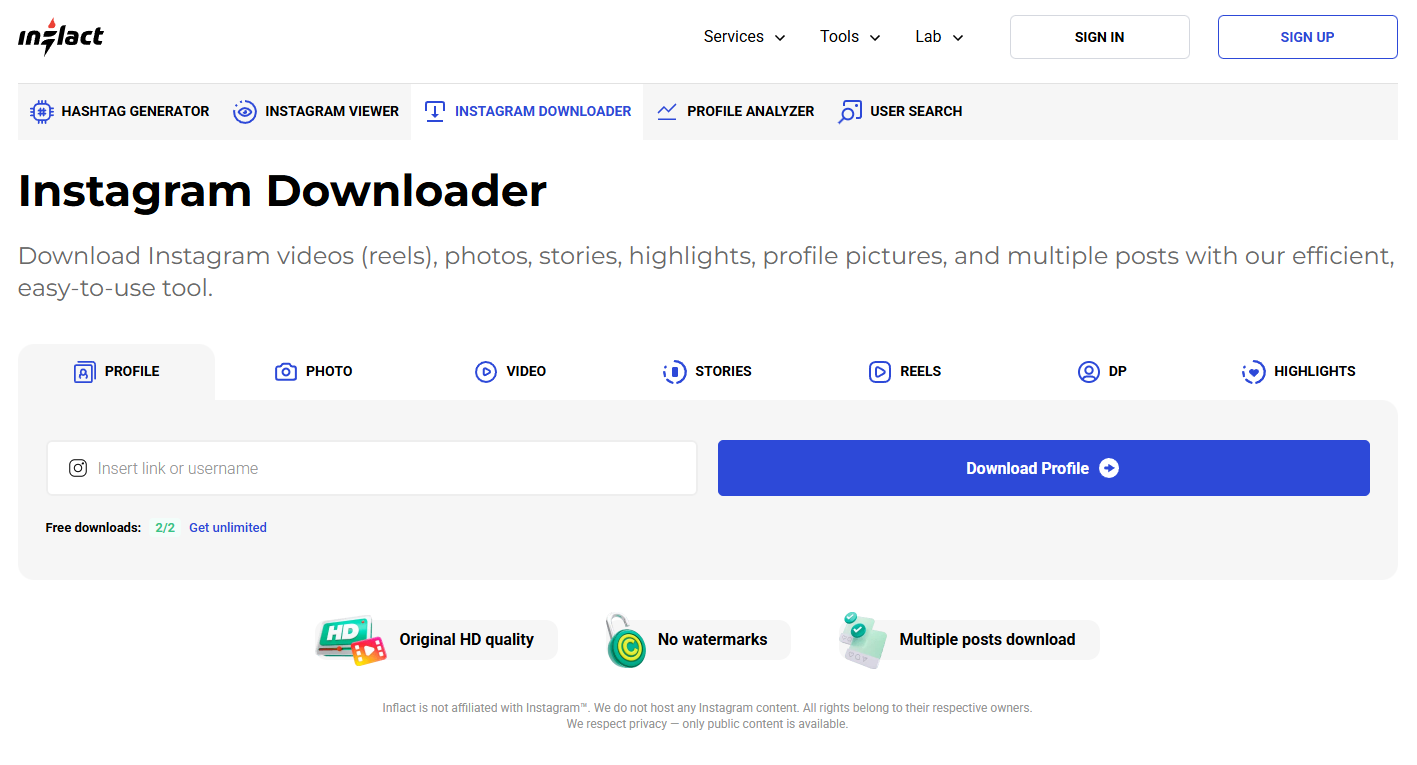Click the User Search magnifier icon
This screenshot has width=1417, height=765.
(850, 112)
